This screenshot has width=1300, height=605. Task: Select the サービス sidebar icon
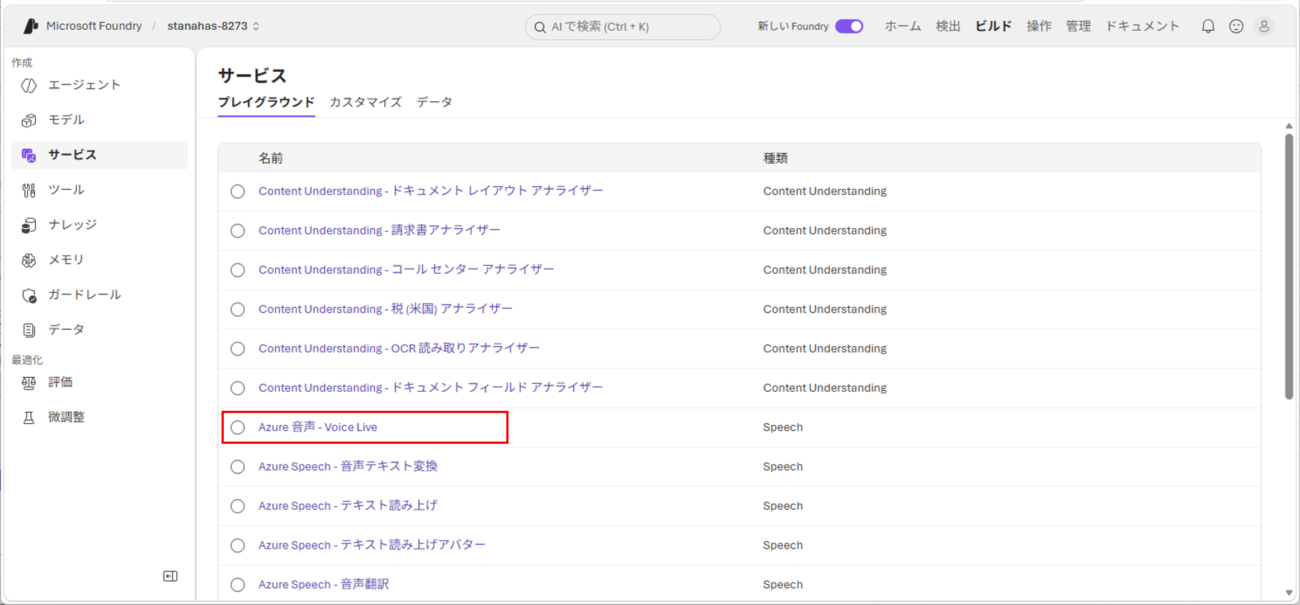(29, 155)
